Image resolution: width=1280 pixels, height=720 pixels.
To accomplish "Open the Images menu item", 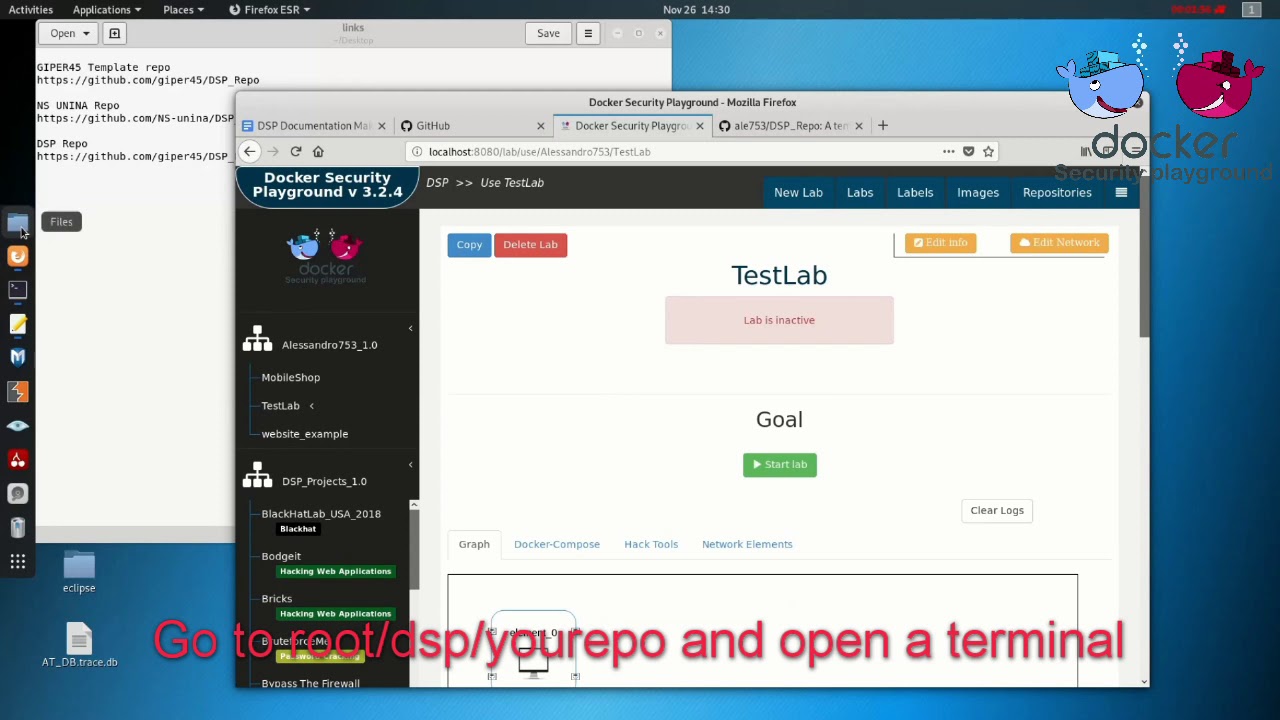I will (978, 192).
